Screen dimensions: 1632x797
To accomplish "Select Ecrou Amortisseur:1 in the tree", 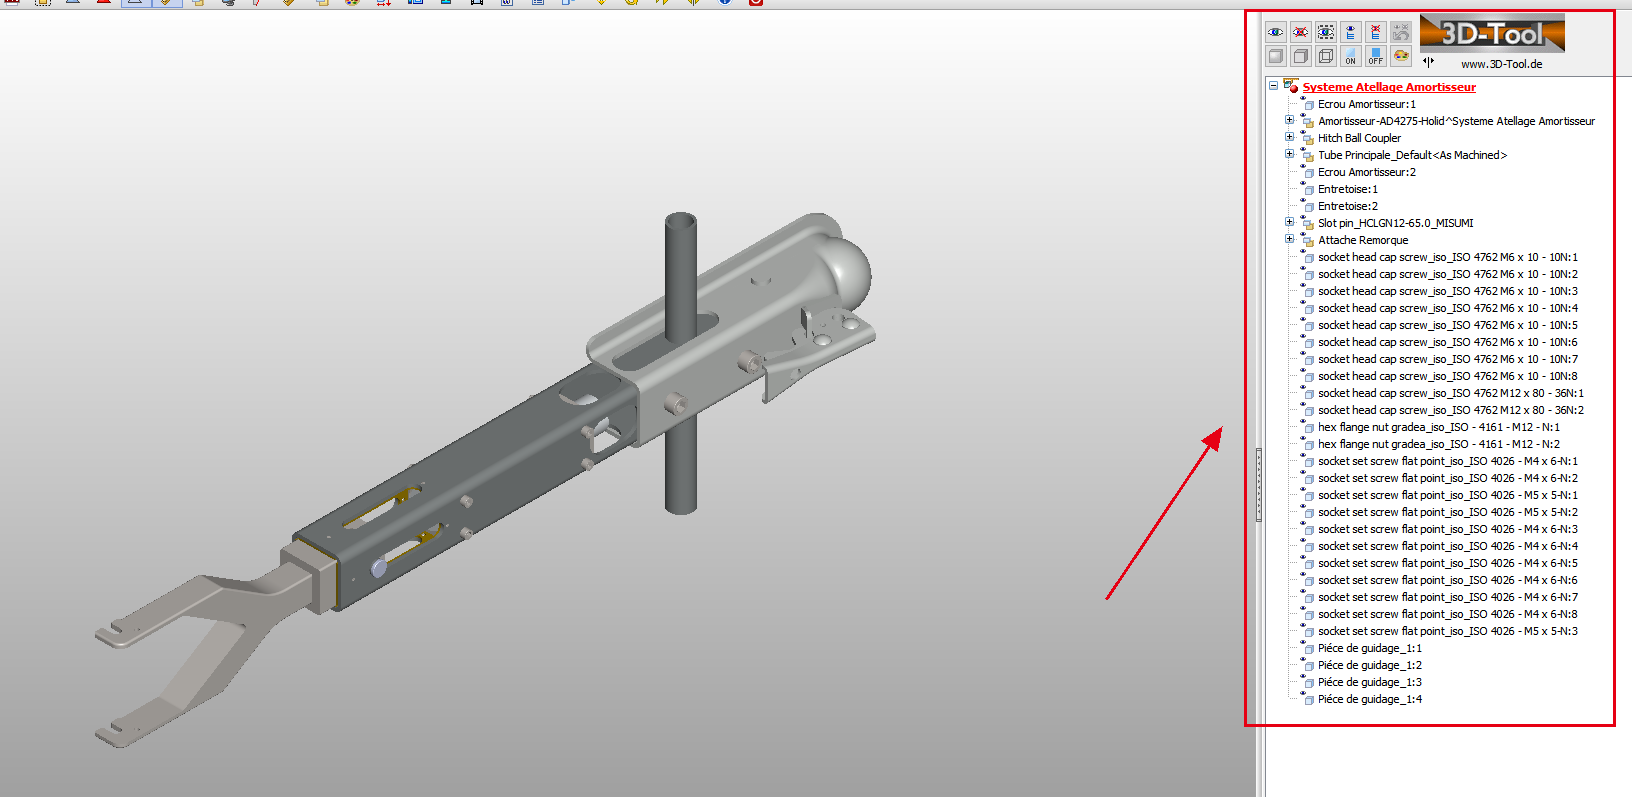I will (x=1367, y=104).
